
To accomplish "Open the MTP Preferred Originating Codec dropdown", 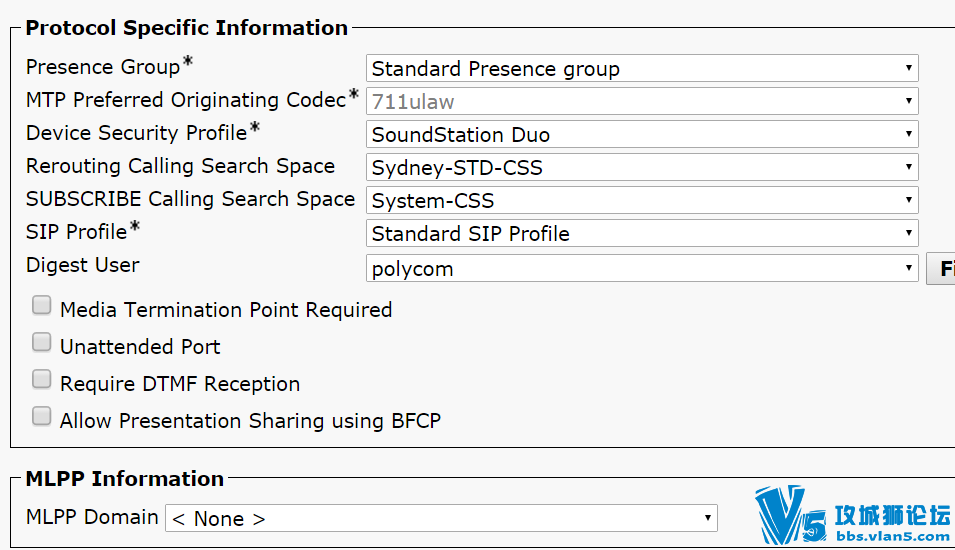I will click(642, 101).
